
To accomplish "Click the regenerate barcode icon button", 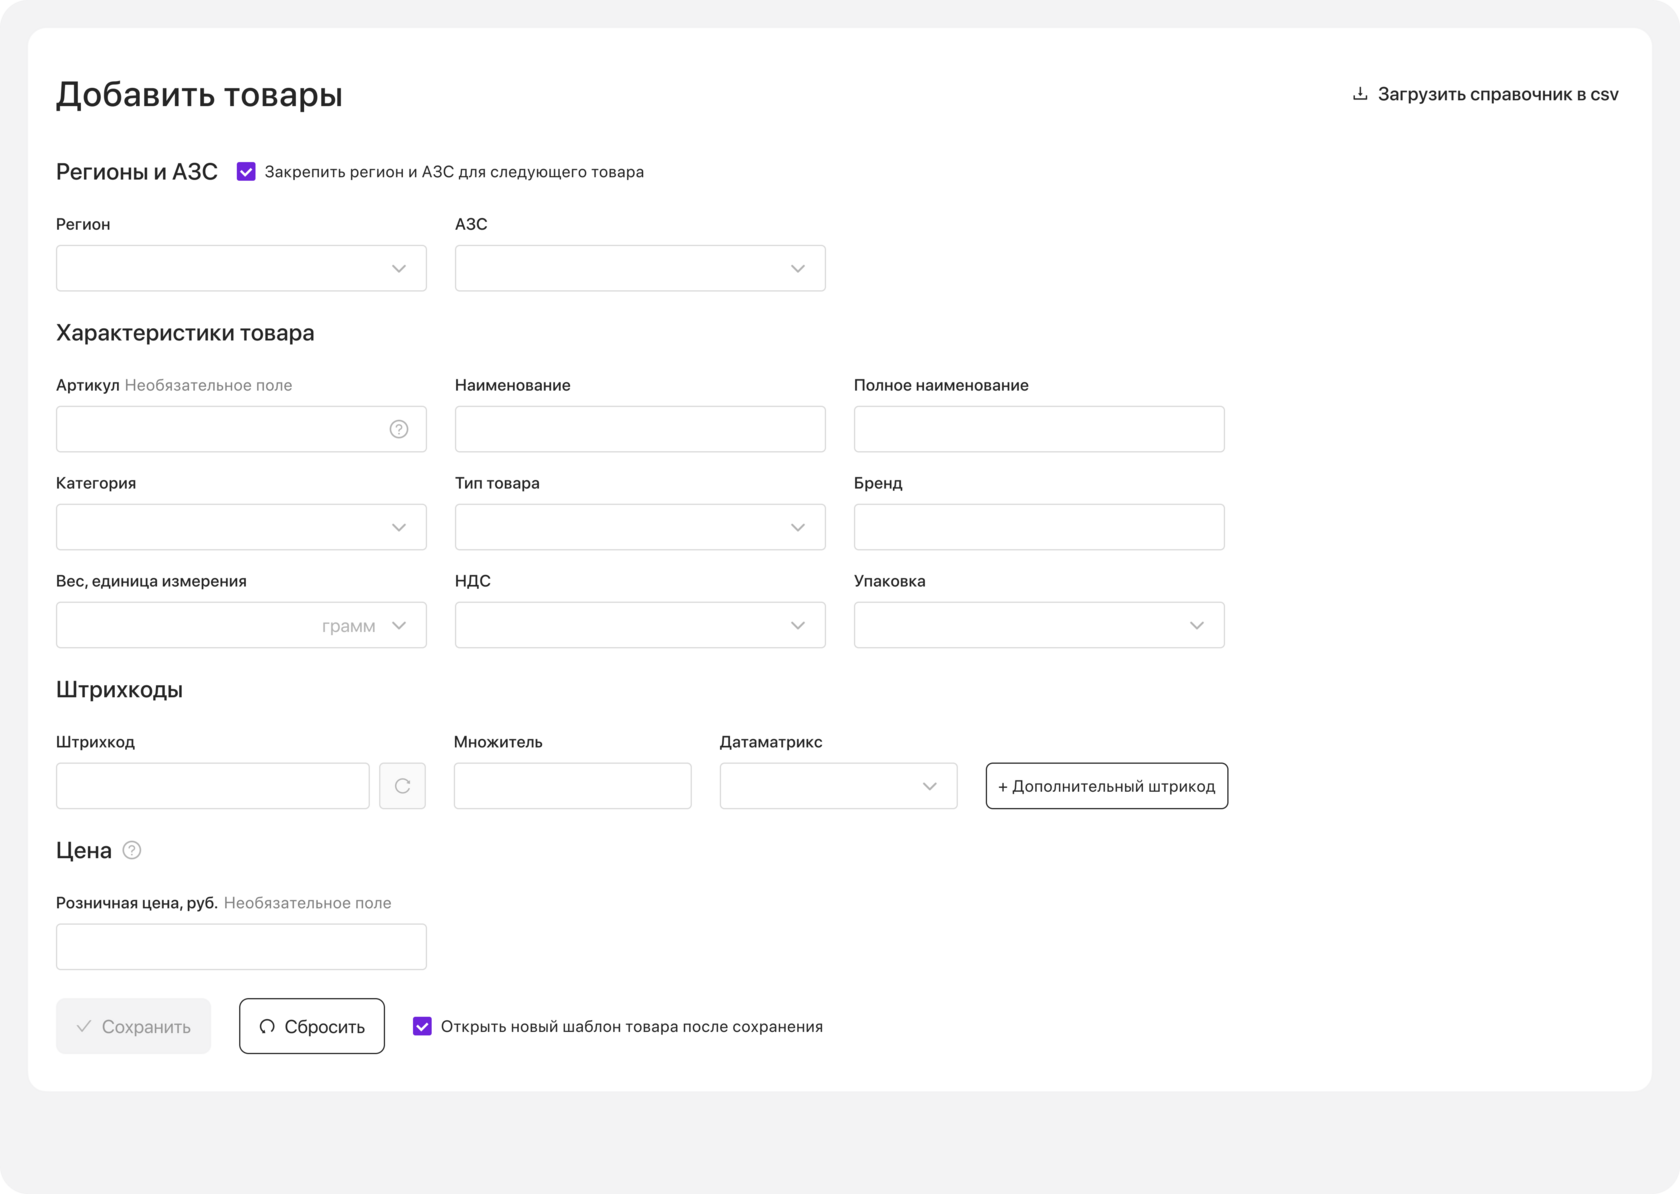I will click(x=403, y=786).
